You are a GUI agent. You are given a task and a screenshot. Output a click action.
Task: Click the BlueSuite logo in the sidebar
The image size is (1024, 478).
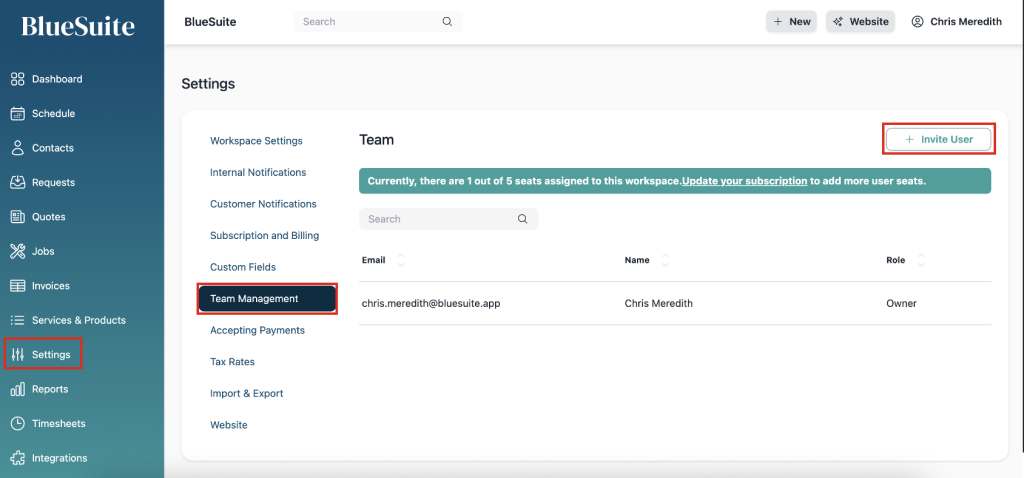click(78, 26)
